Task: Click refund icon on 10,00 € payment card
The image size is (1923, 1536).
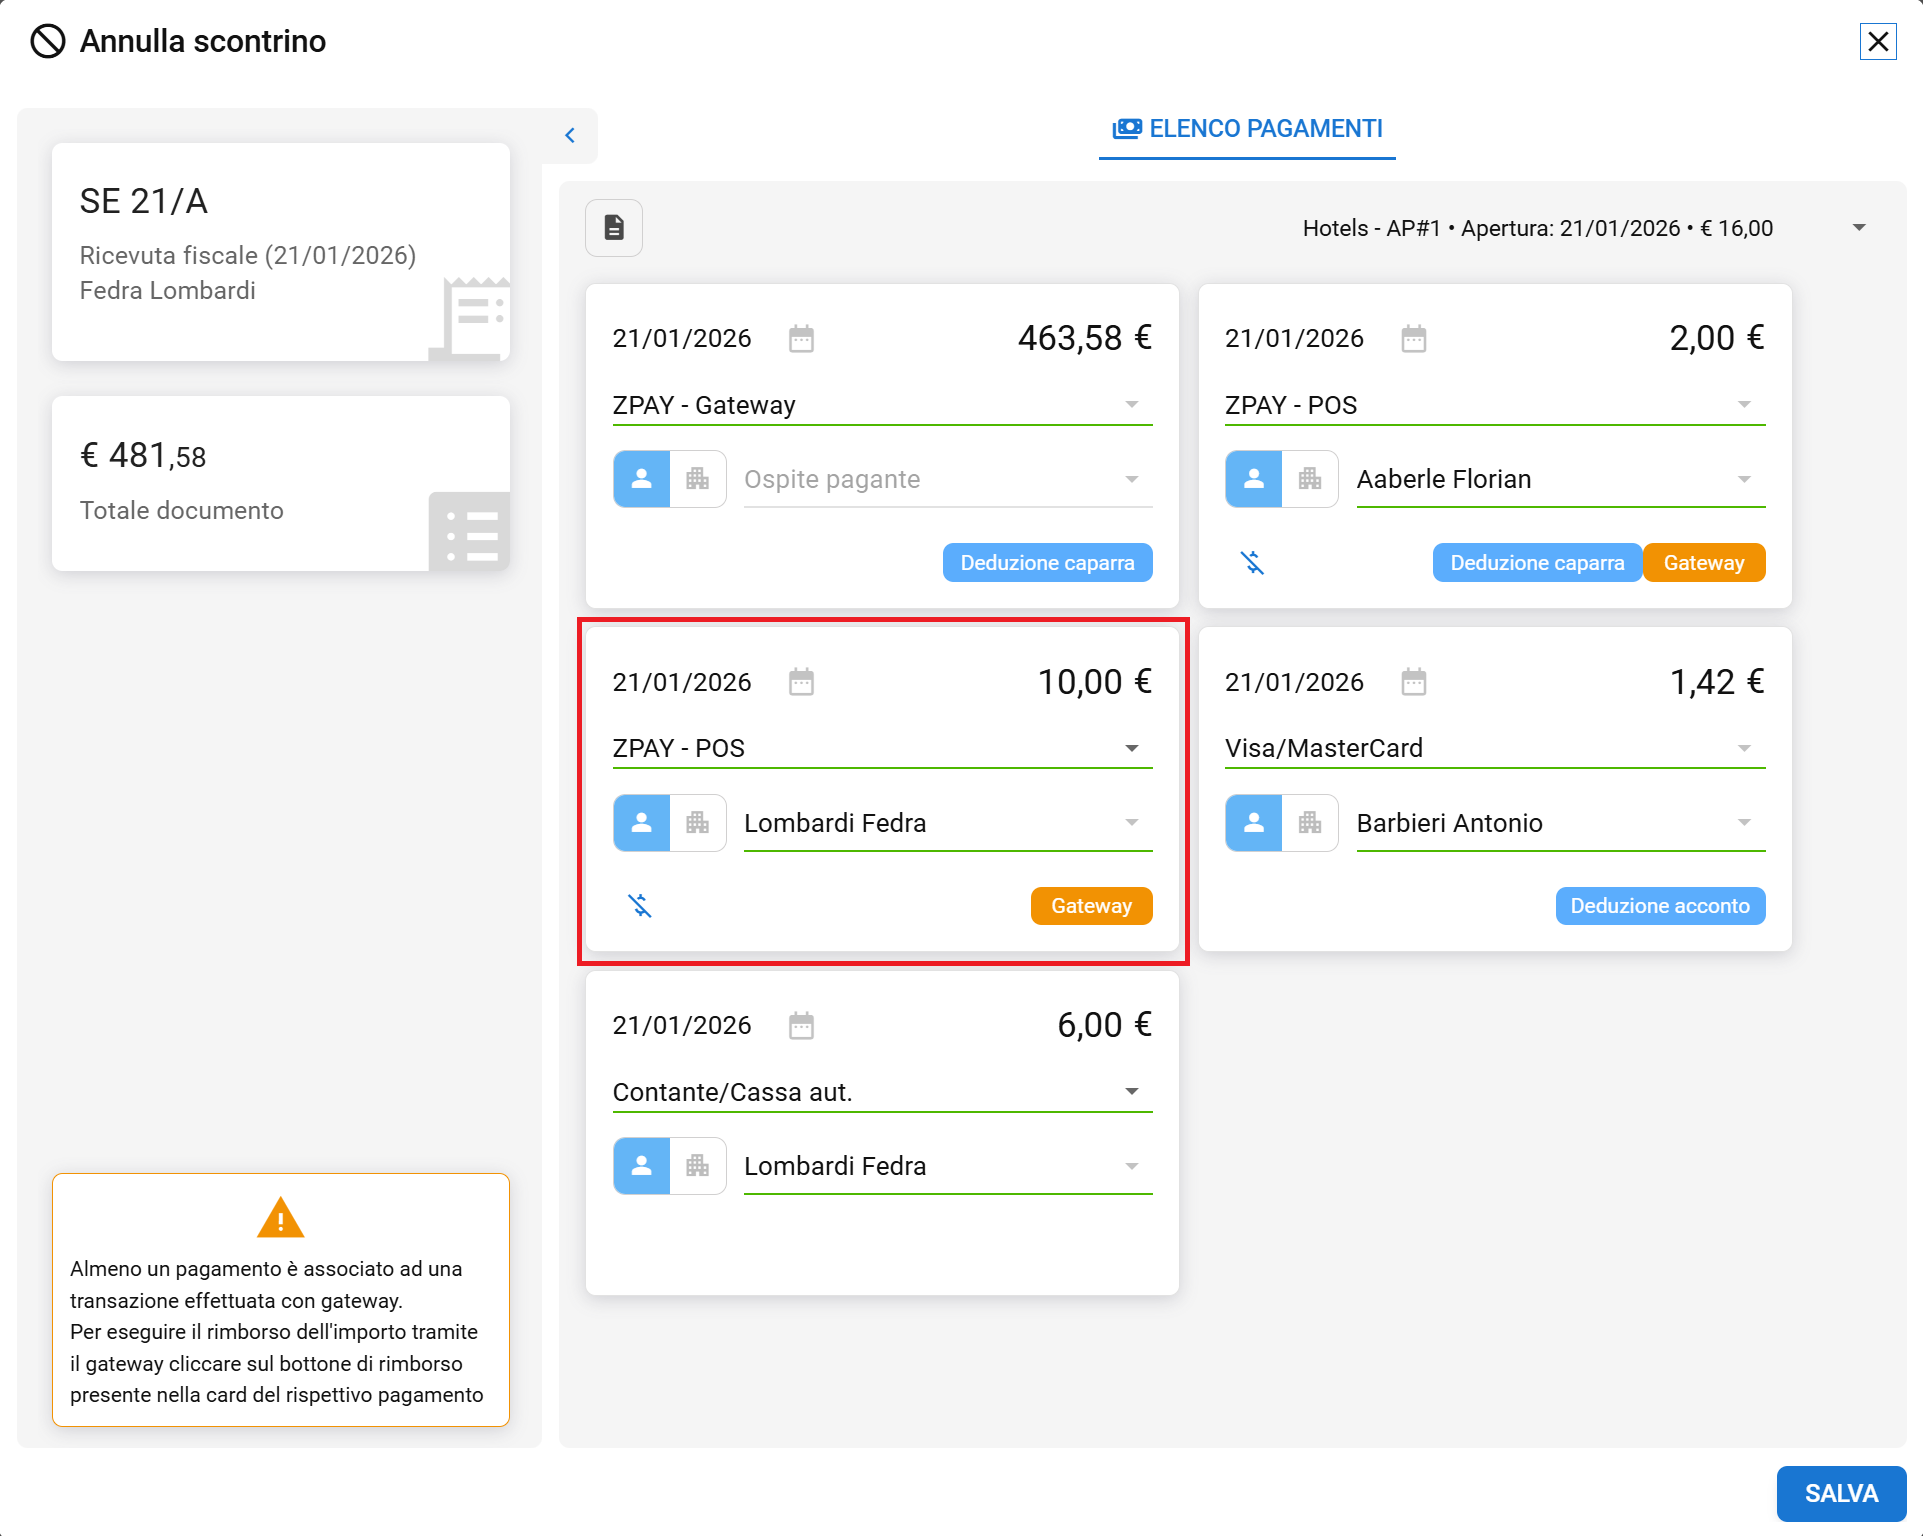Action: [640, 906]
